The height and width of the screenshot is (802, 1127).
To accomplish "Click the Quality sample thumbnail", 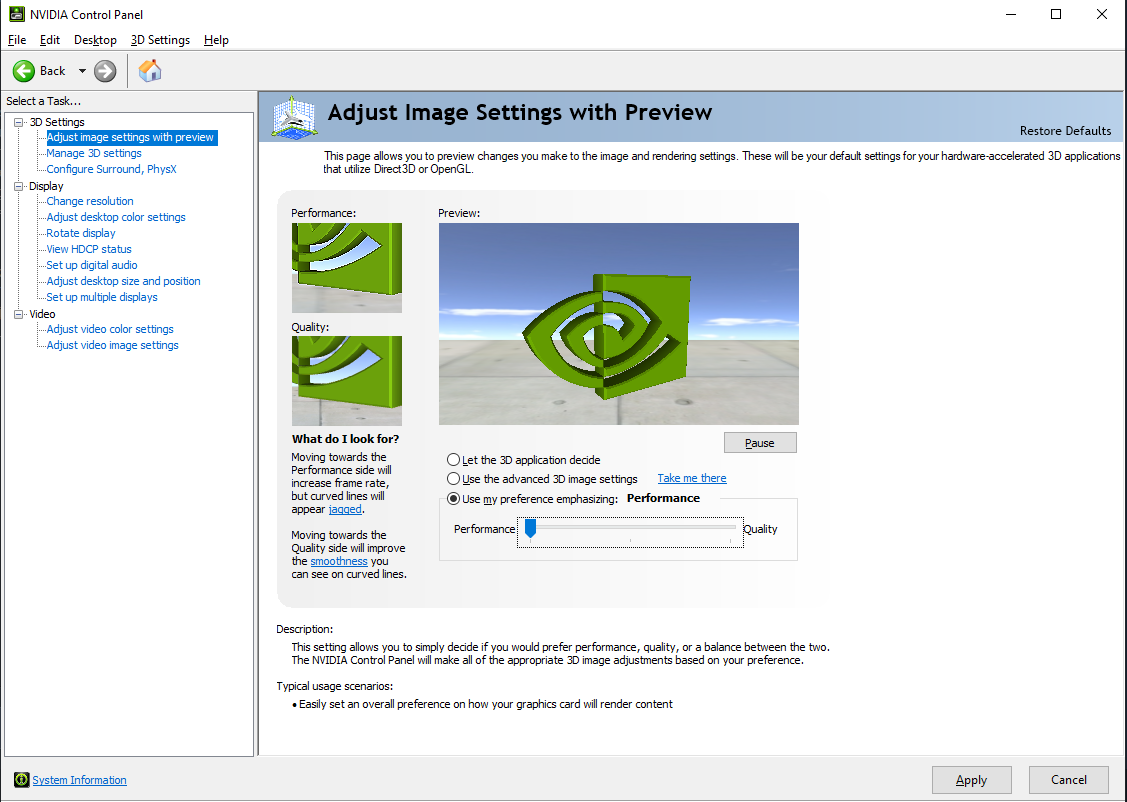I will click(x=346, y=381).
